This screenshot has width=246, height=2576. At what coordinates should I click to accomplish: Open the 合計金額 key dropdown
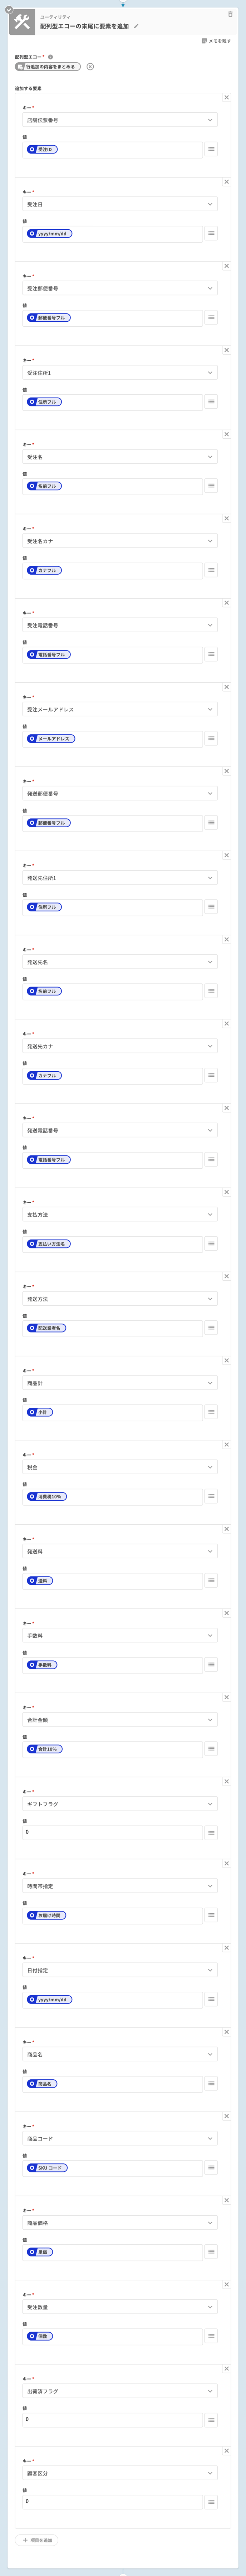tap(120, 1720)
